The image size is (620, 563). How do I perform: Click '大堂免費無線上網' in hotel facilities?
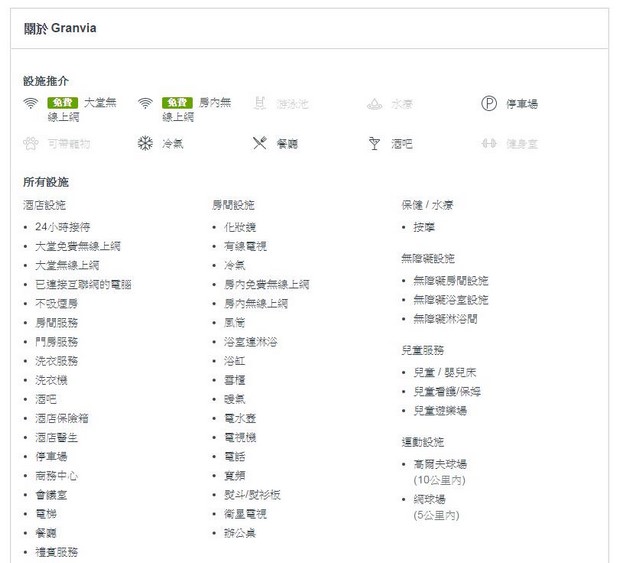pyautogui.click(x=78, y=246)
